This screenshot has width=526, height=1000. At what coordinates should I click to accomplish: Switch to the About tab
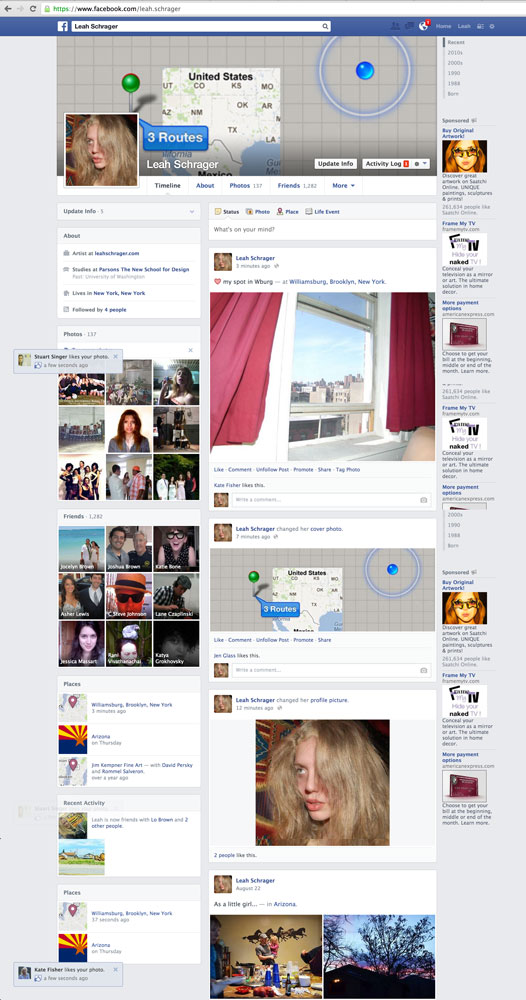coord(205,186)
